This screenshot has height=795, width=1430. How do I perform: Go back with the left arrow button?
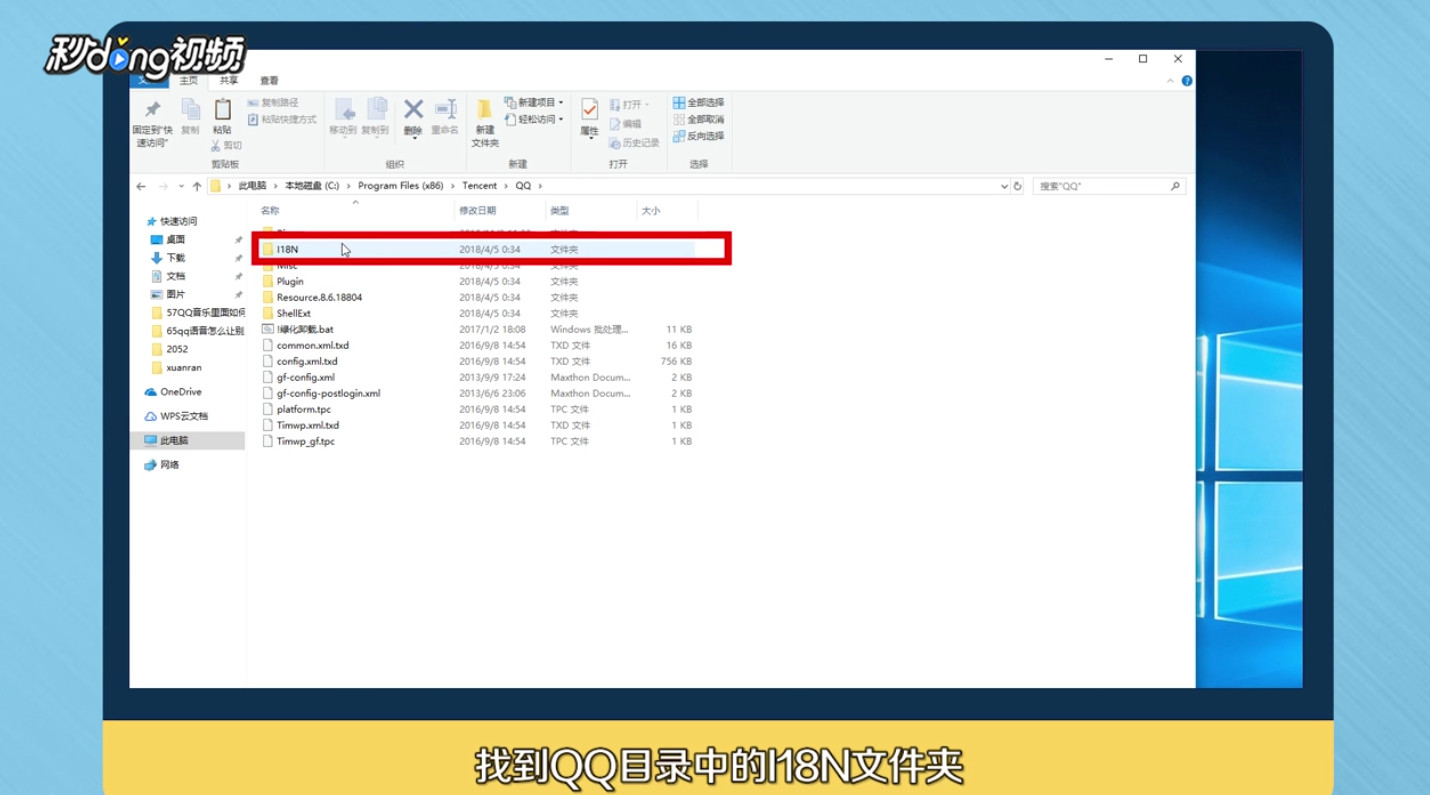coord(141,186)
